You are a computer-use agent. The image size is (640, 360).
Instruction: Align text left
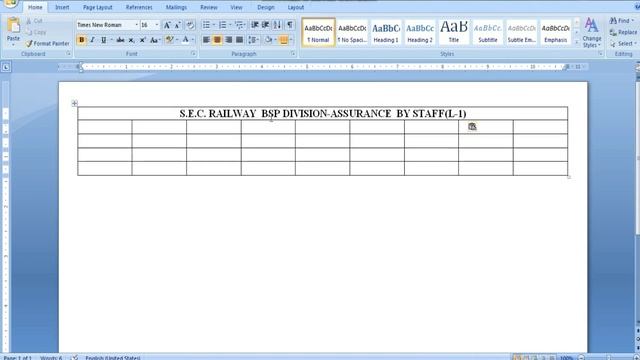point(207,40)
